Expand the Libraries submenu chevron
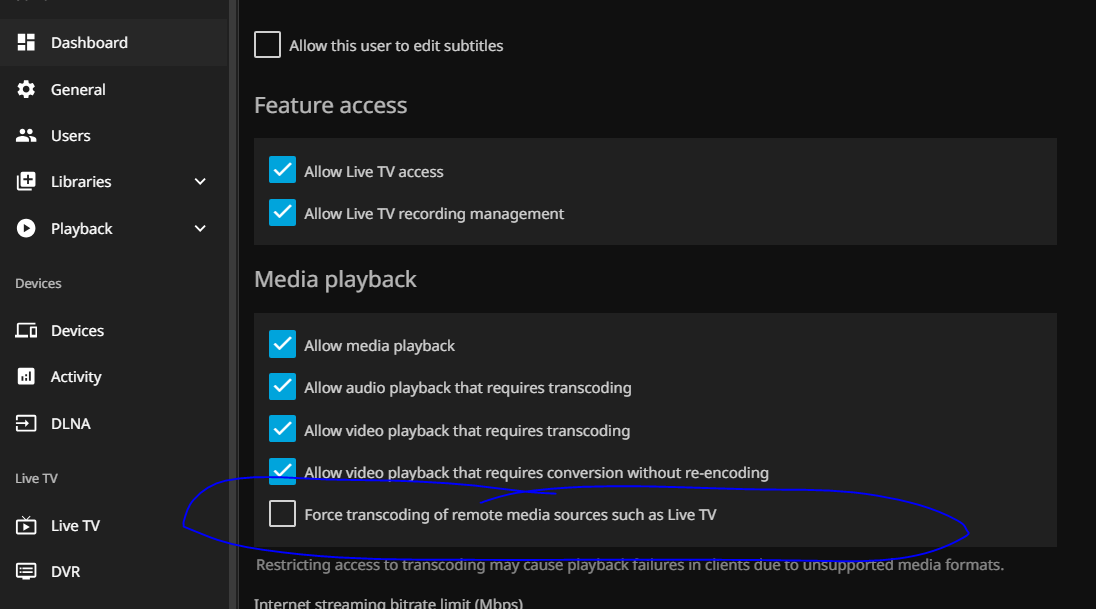The image size is (1096, 609). tap(200, 182)
